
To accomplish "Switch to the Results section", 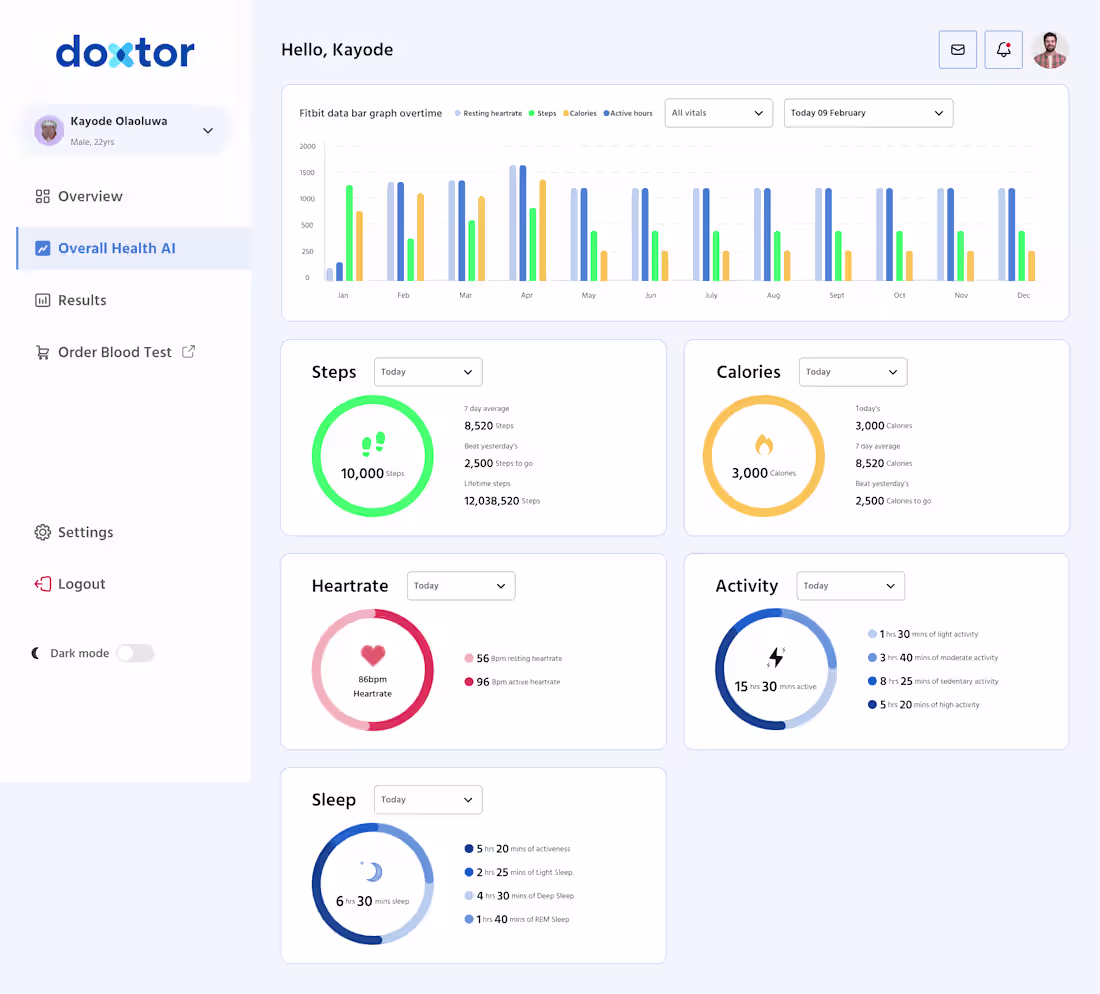I will pyautogui.click(x=80, y=300).
